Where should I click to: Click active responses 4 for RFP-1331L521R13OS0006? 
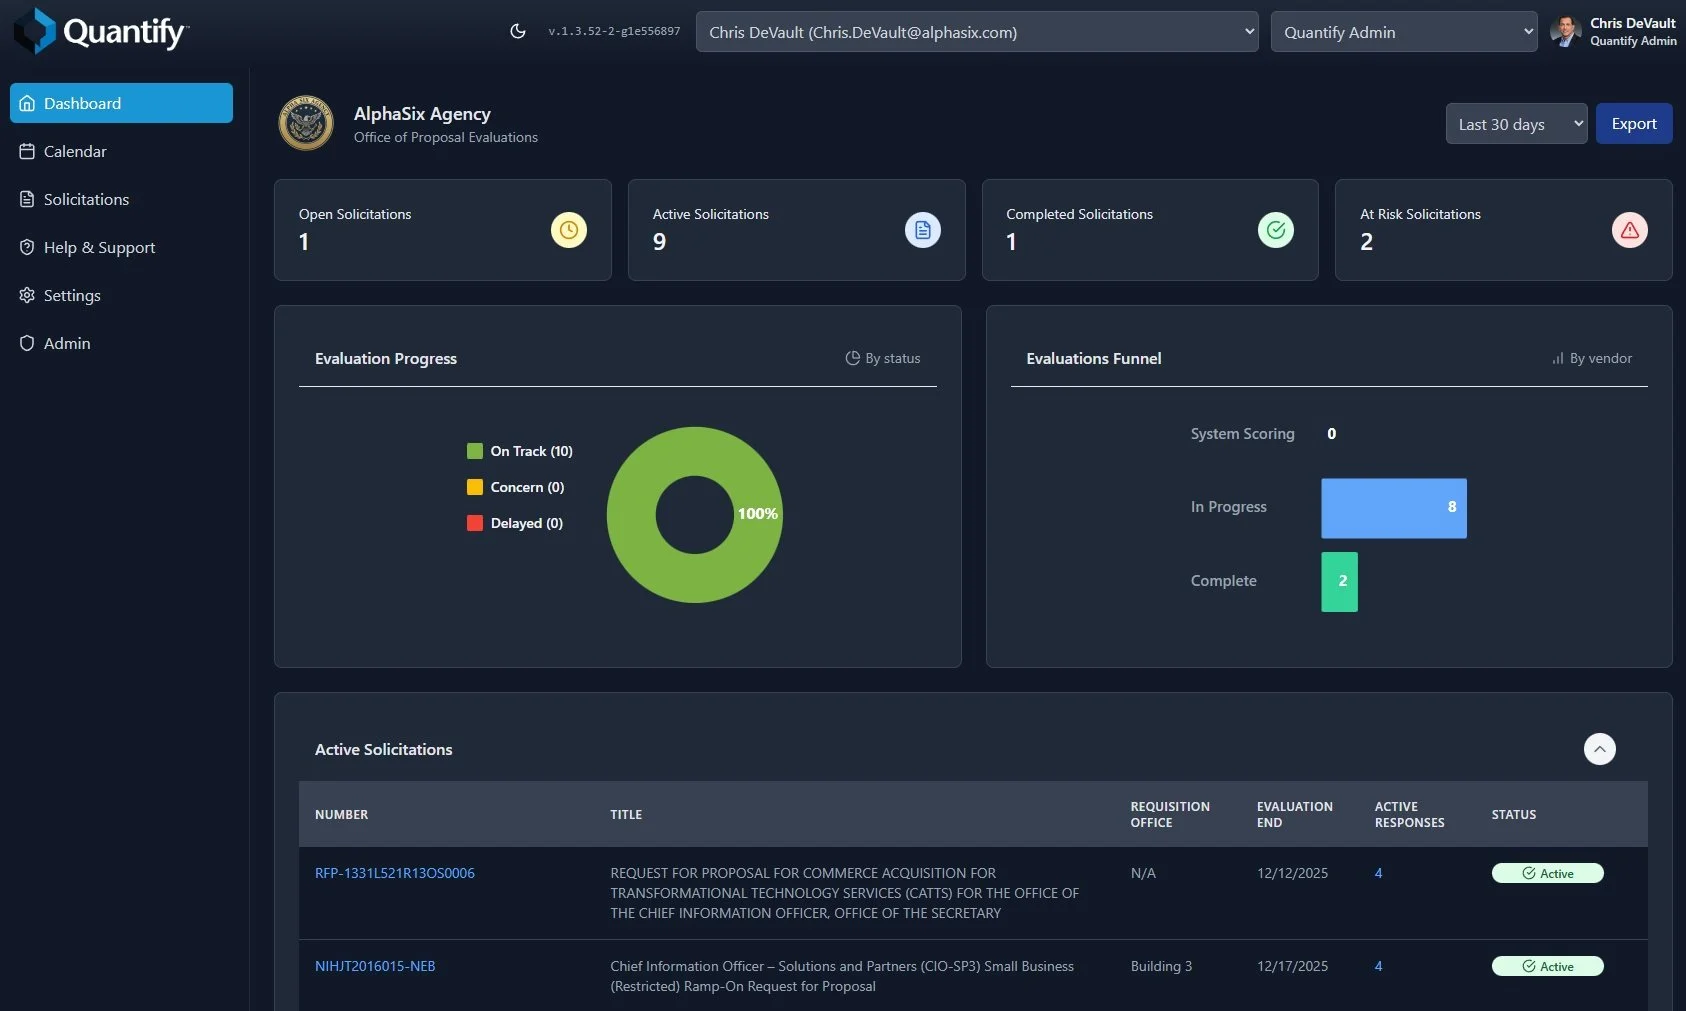pos(1378,873)
